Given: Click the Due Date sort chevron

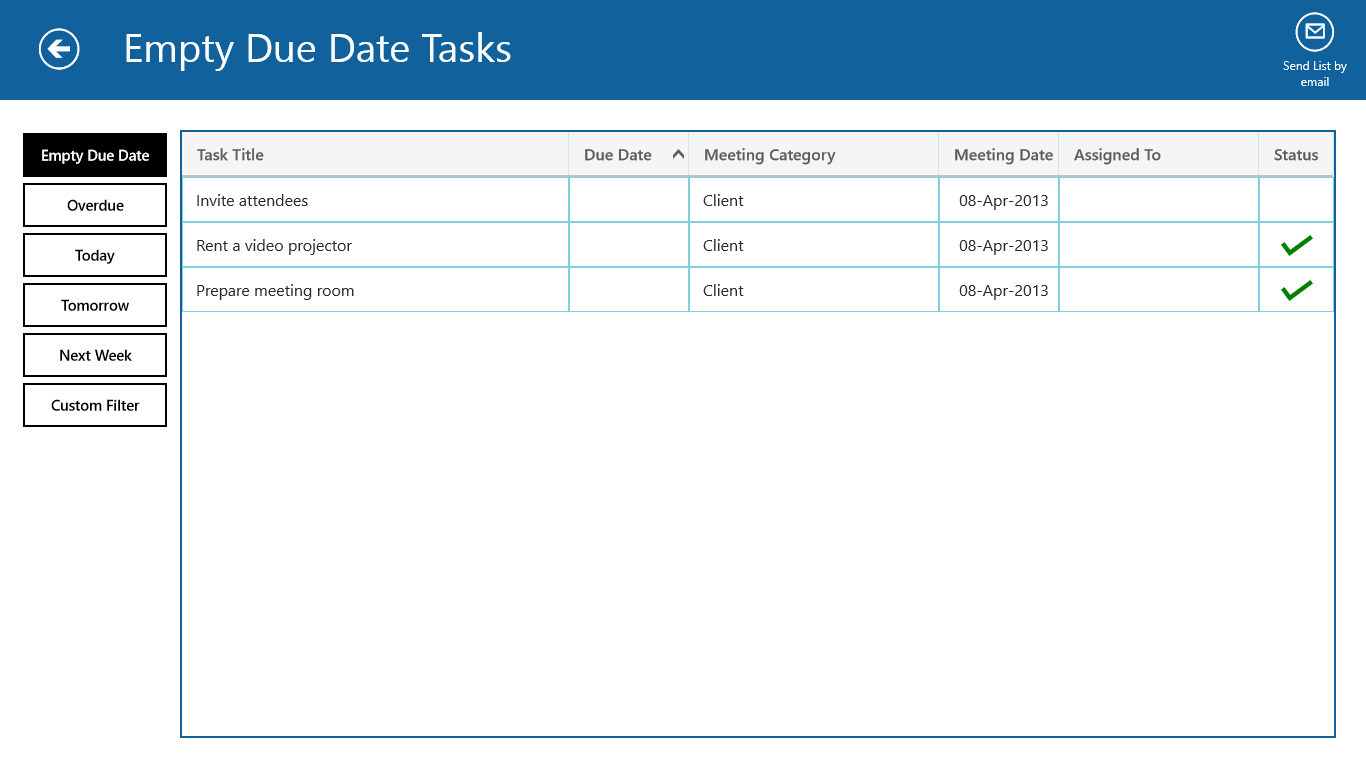Looking at the screenshot, I should click(678, 154).
